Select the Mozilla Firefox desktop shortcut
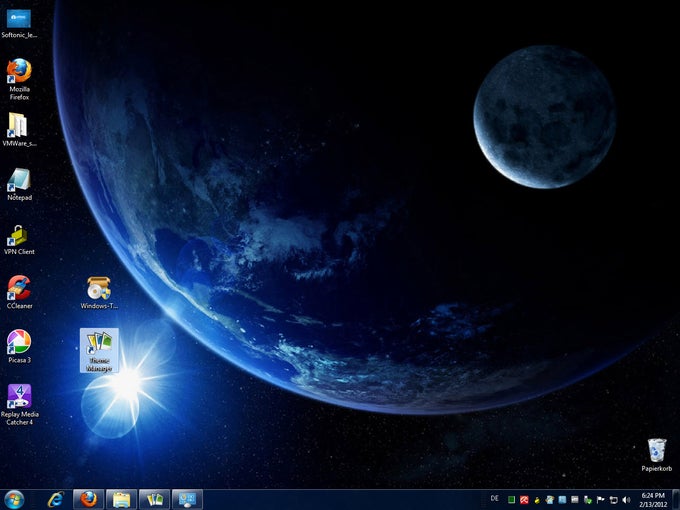680x510 pixels. [19, 79]
